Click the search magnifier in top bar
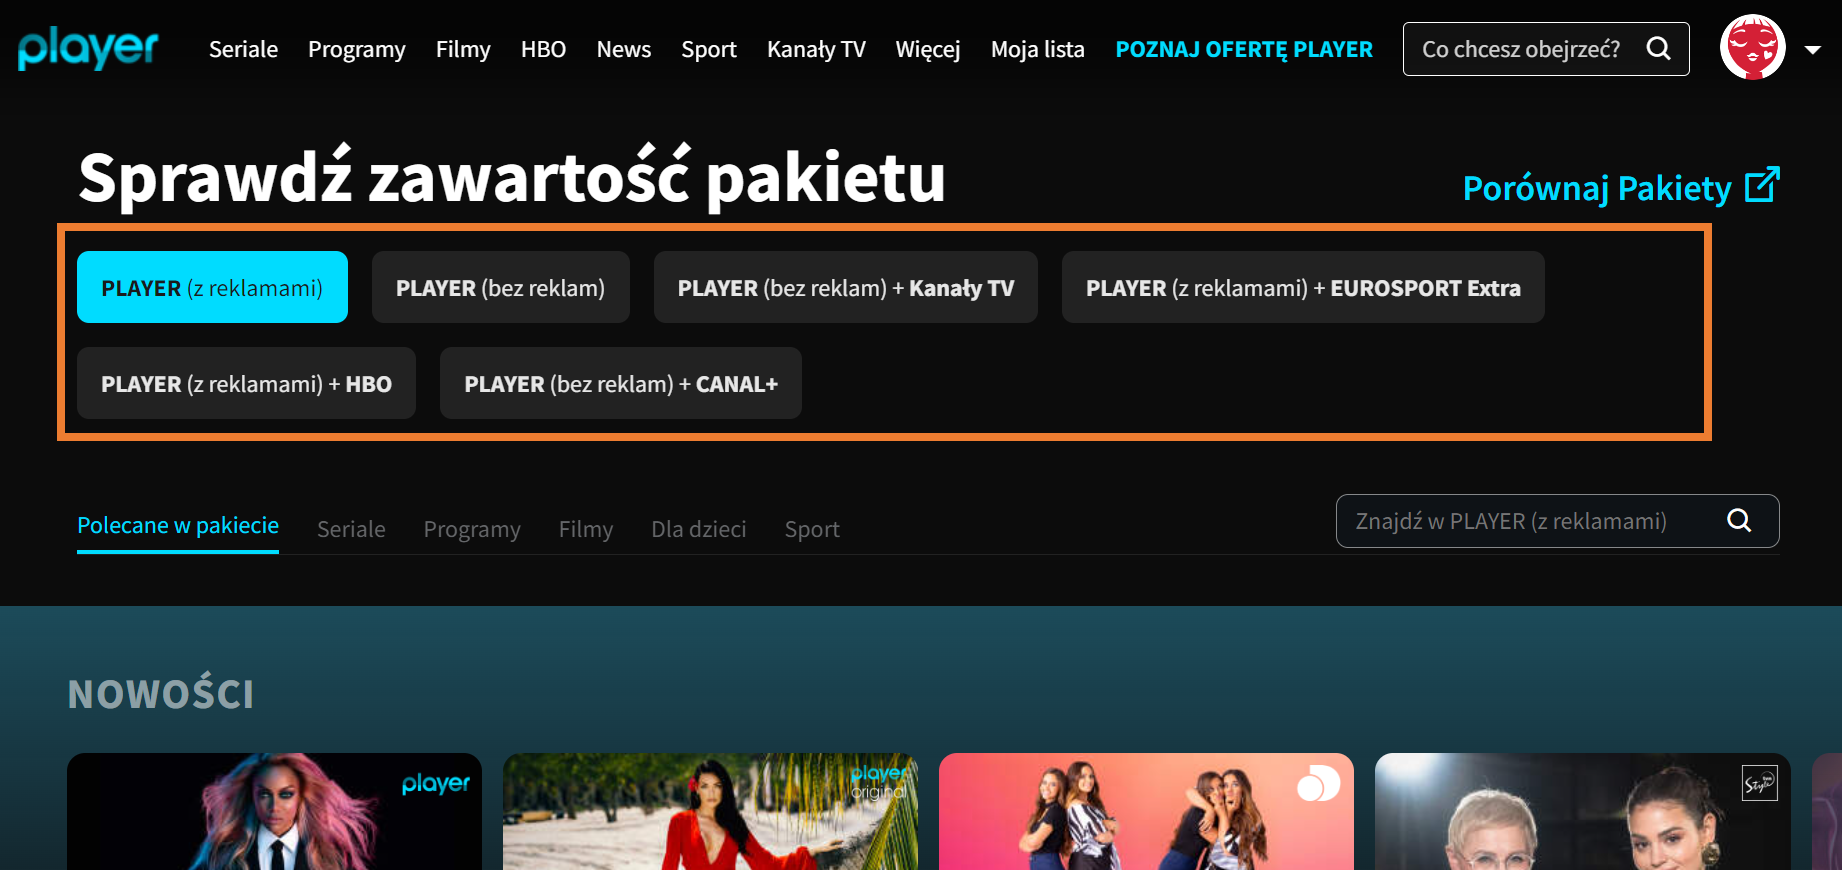The width and height of the screenshot is (1842, 870). (1658, 48)
